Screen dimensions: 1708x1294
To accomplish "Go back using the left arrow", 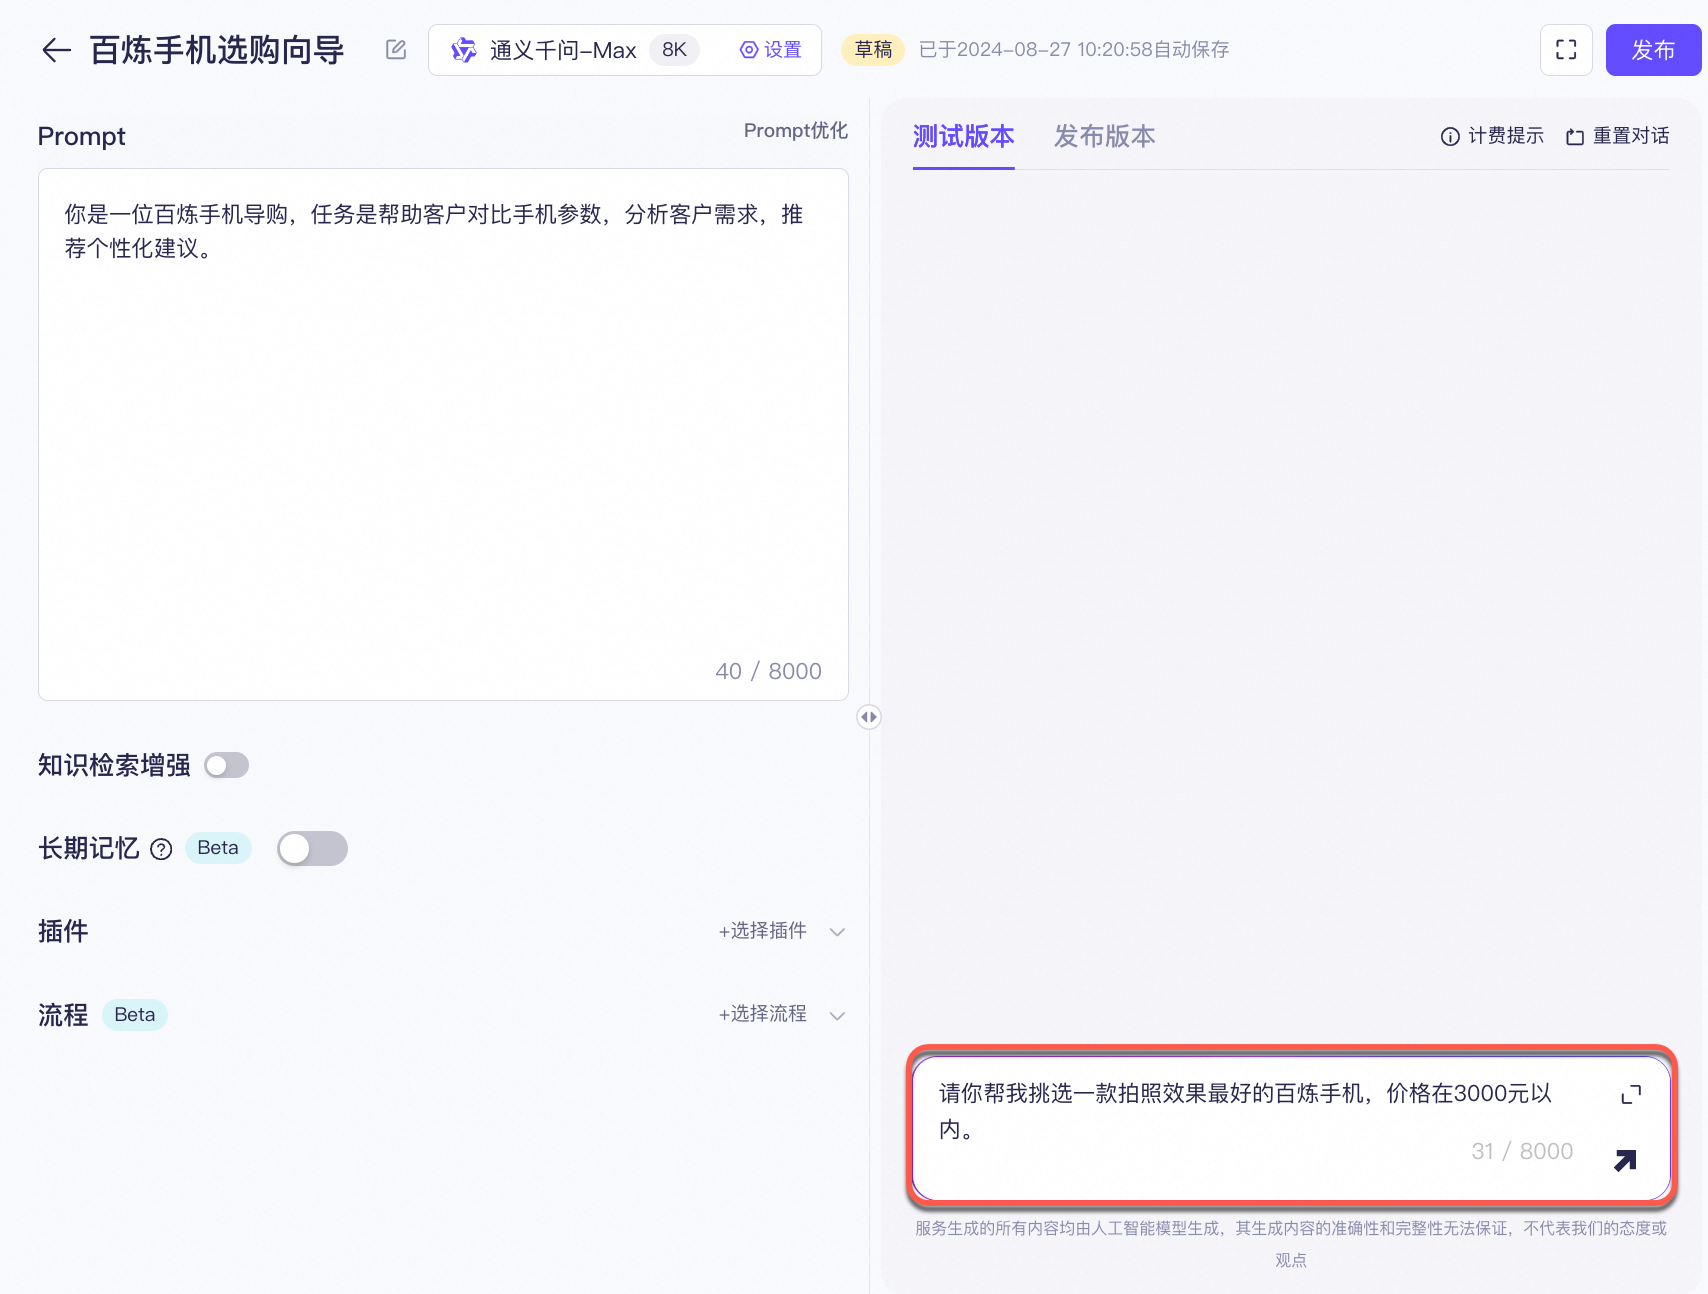I will (x=56, y=50).
